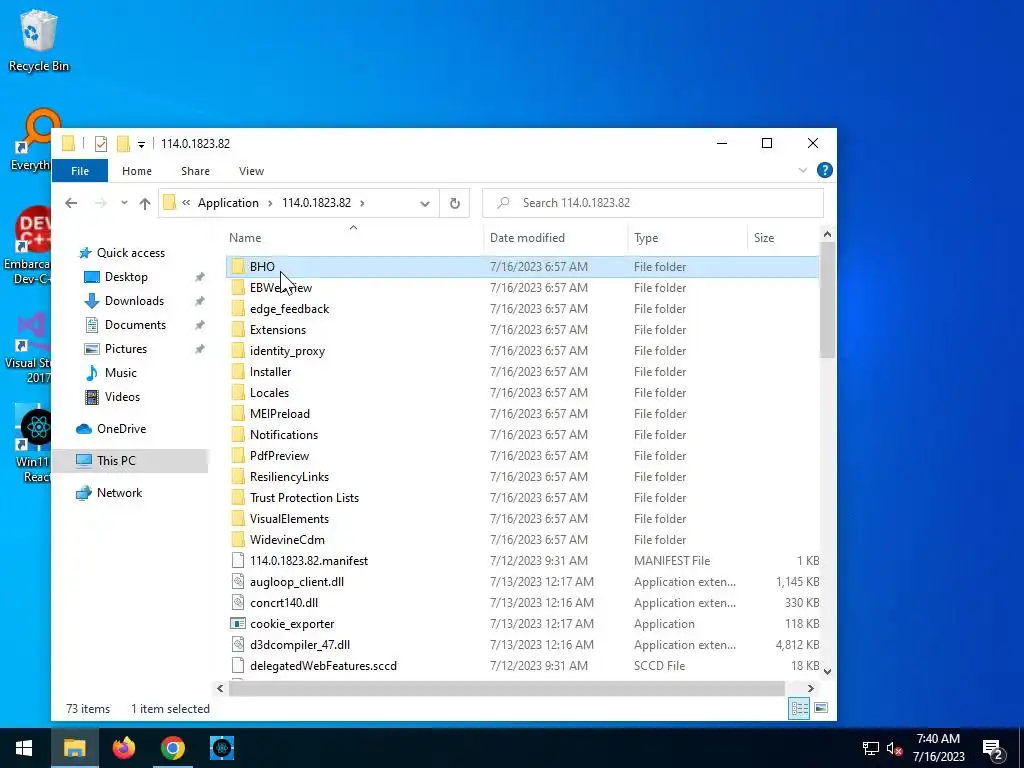This screenshot has width=1024, height=768.
Task: Switch to Large icons view icon
Action: (821, 709)
